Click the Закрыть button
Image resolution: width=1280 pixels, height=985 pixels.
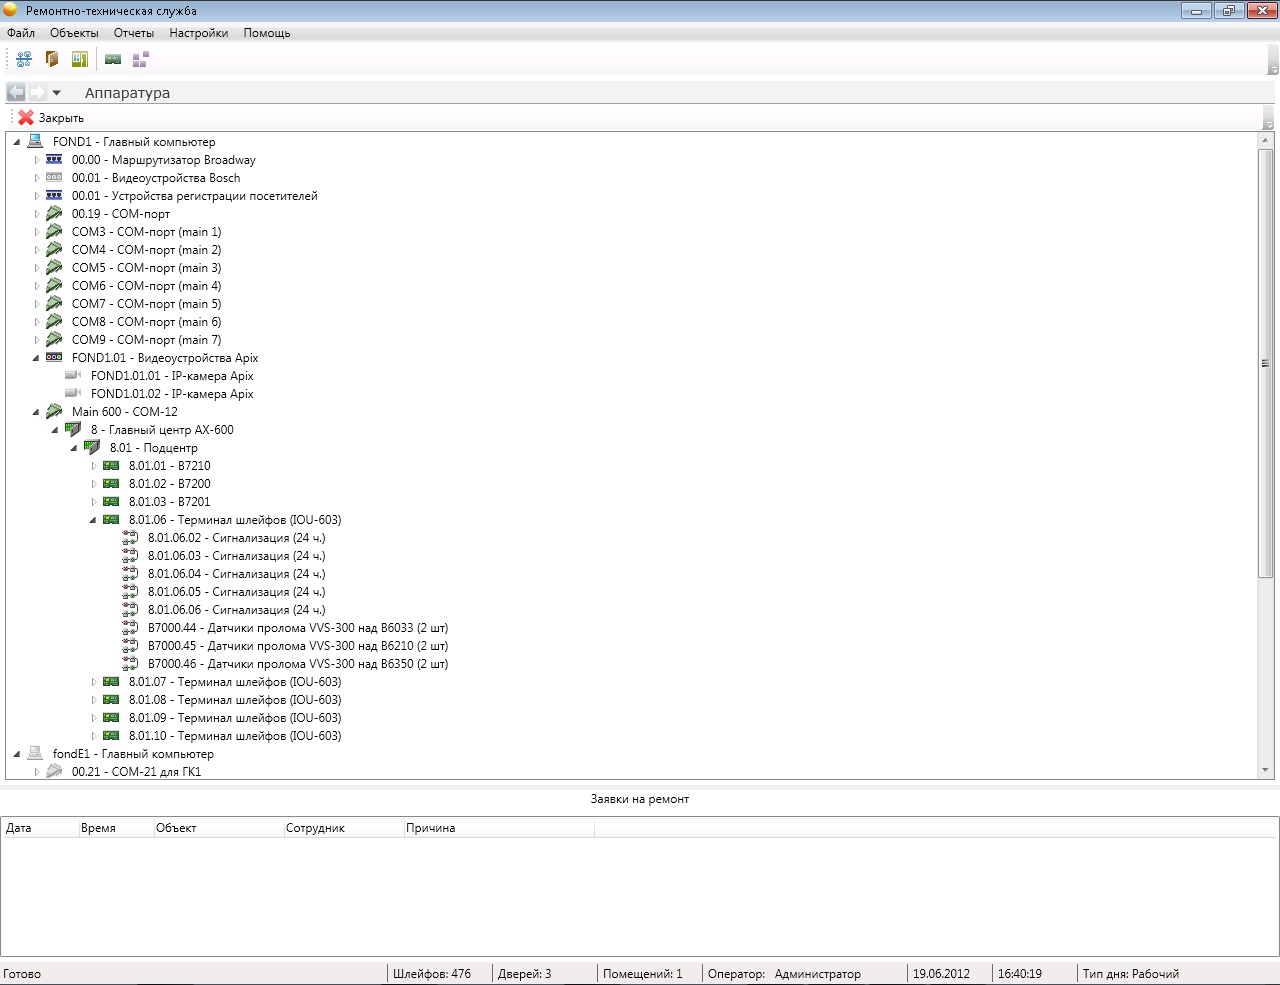(51, 118)
